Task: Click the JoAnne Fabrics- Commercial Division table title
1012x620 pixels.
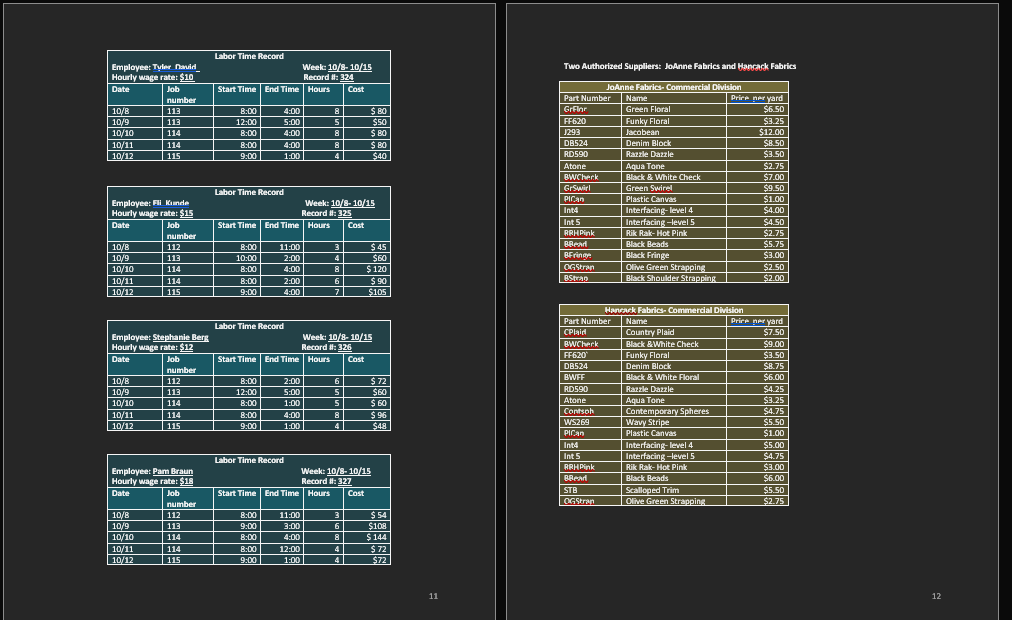Action: coord(673,87)
